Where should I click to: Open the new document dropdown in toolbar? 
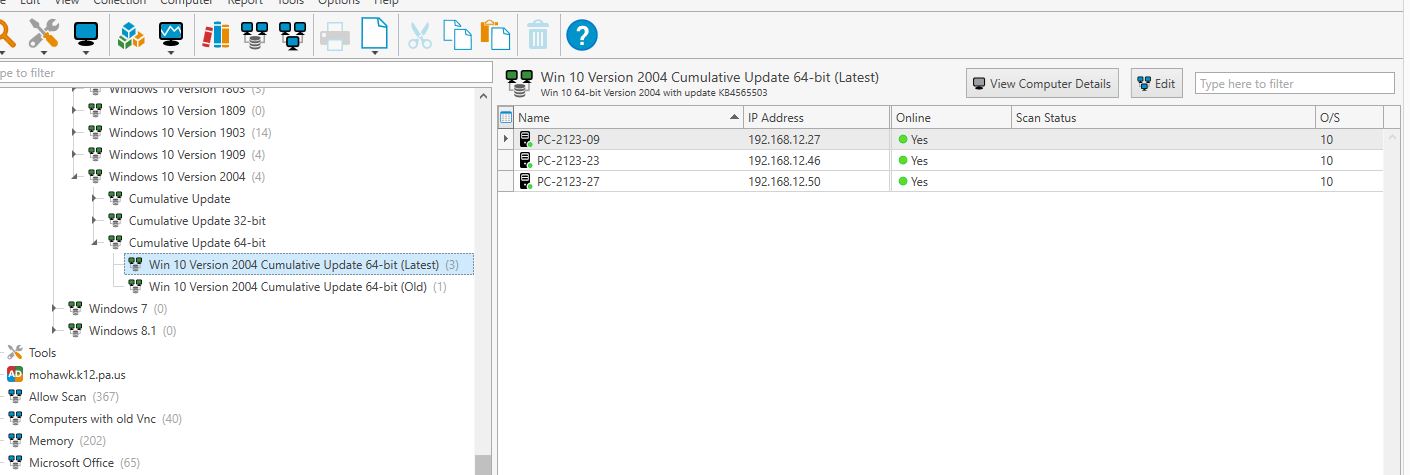374,52
